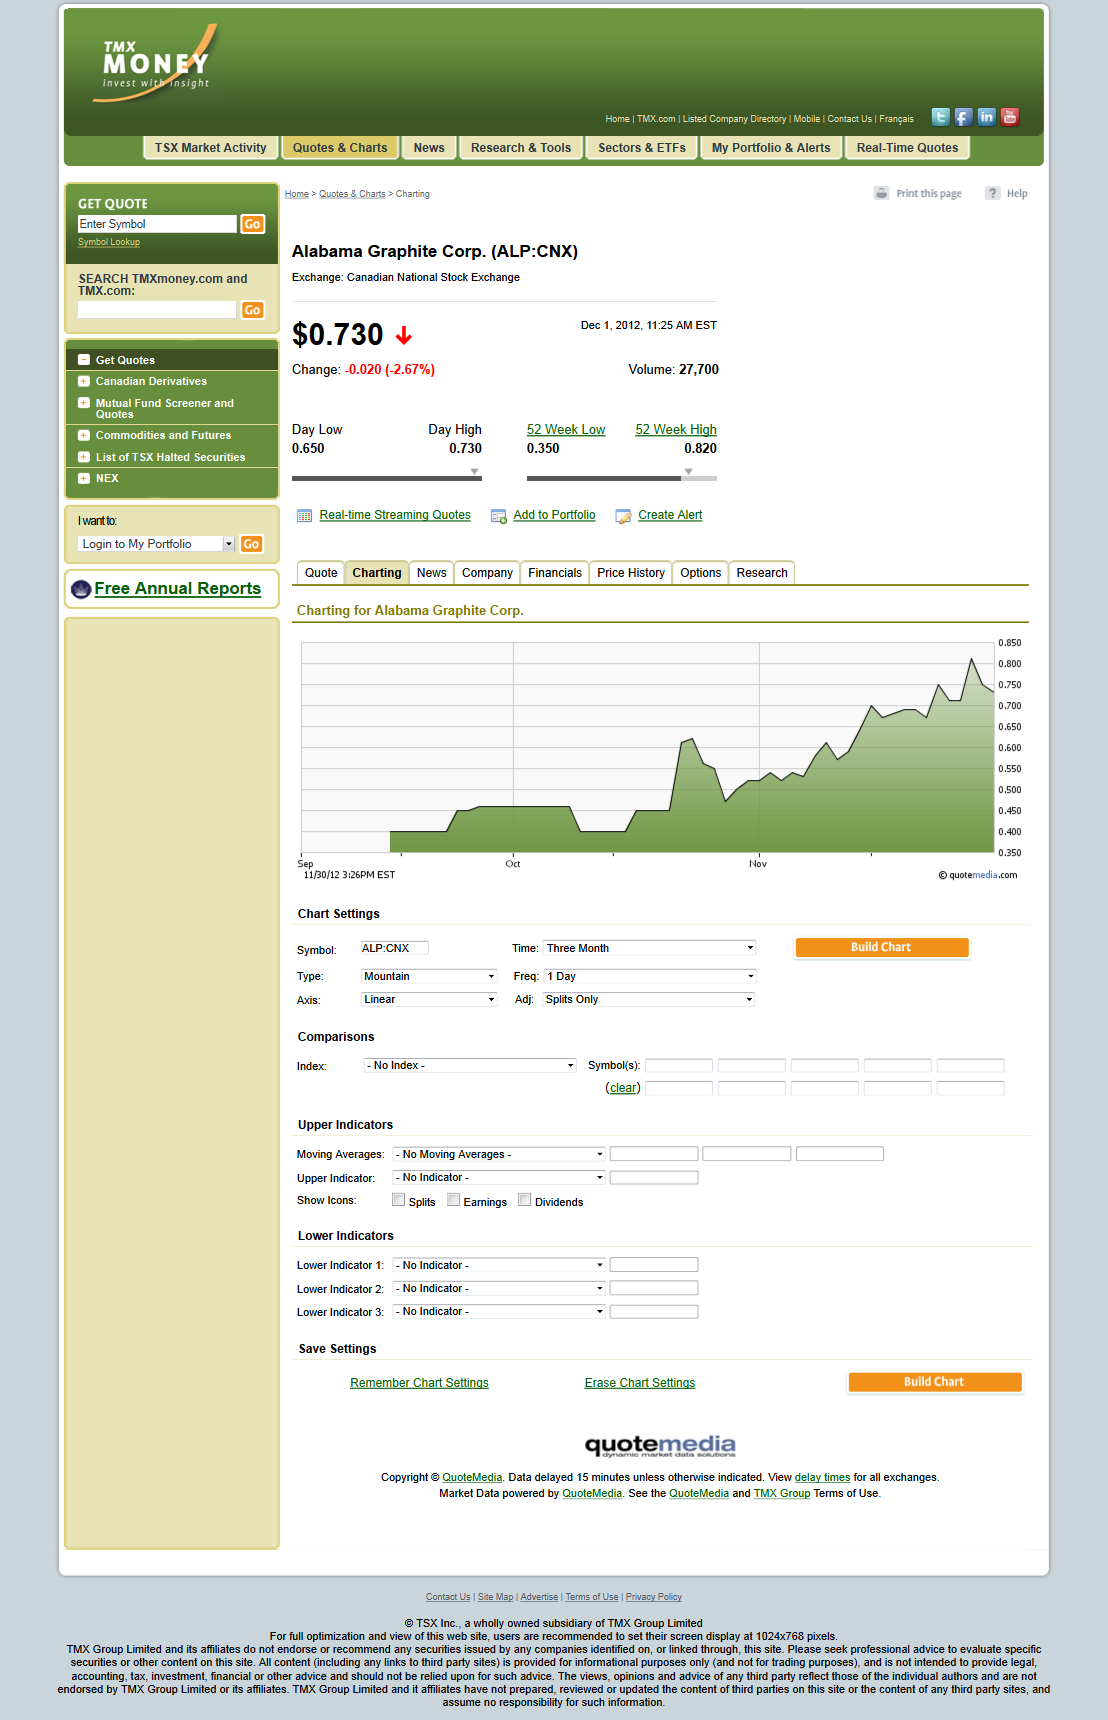The height and width of the screenshot is (1720, 1108).
Task: Tick the Dividends show icon checkbox
Action: tap(525, 1200)
